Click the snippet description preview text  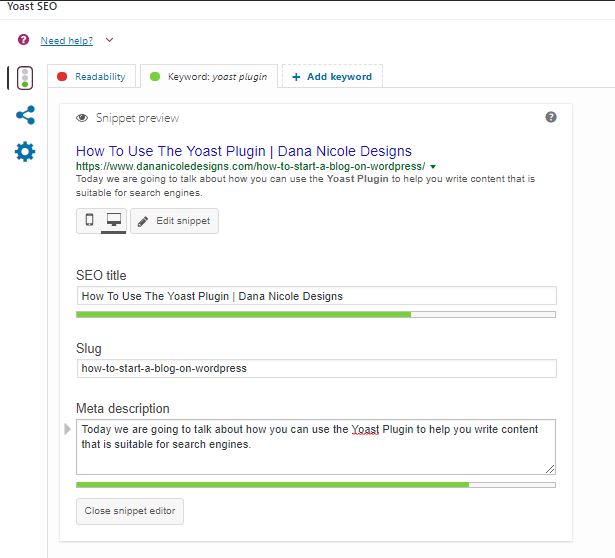tap(305, 186)
